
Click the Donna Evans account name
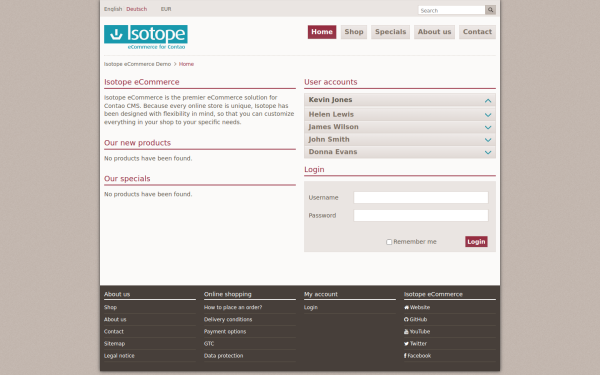[333, 152]
